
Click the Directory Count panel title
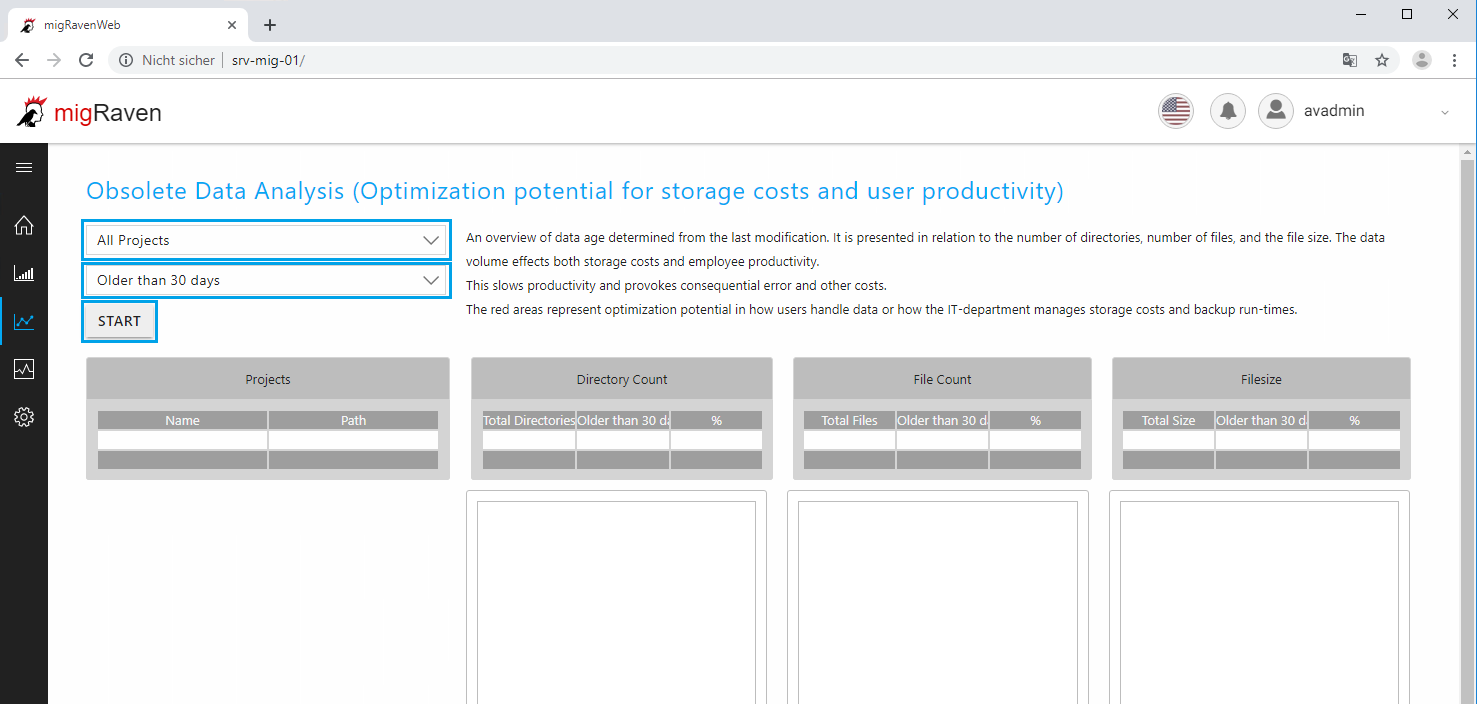point(622,379)
